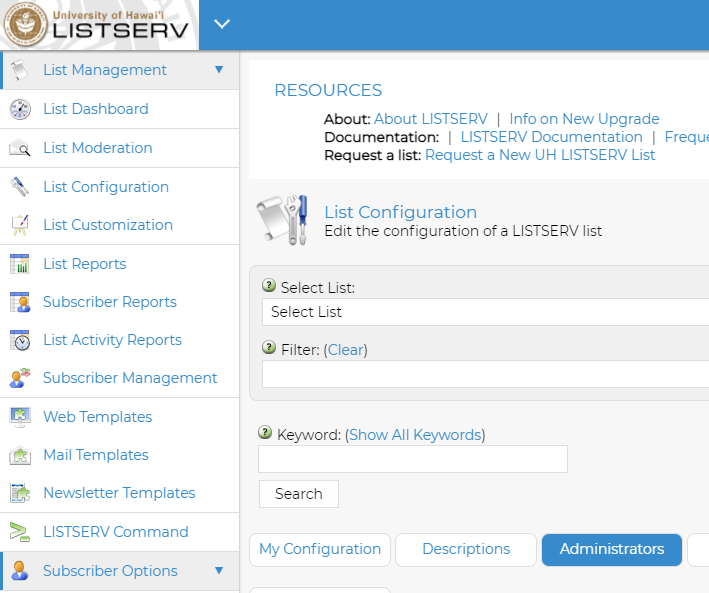709x593 pixels.
Task: Open LISTSERV Documentation link
Action: 552,137
